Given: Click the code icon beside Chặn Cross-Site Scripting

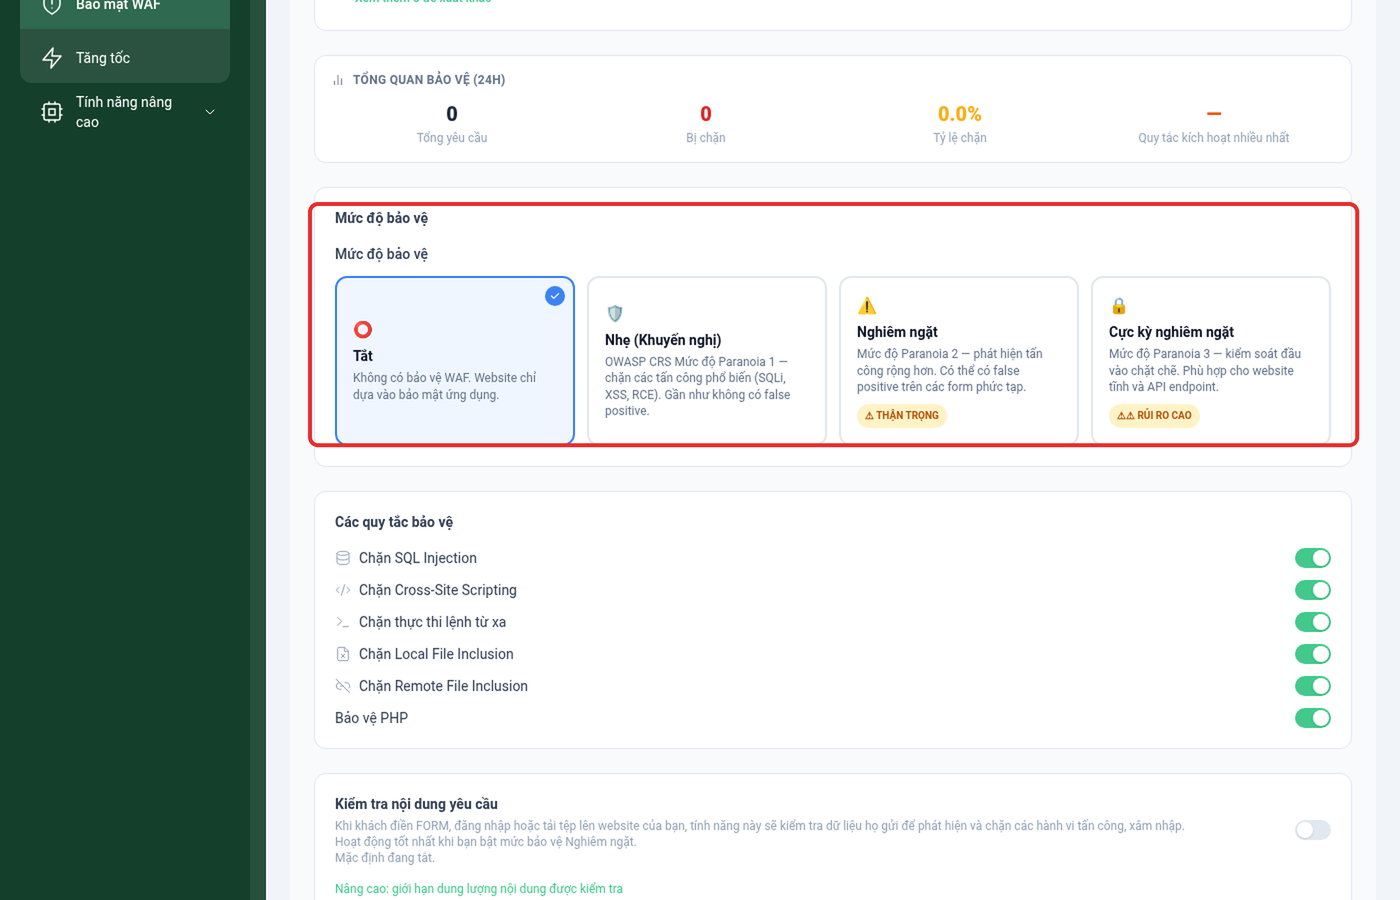Looking at the screenshot, I should pos(343,590).
